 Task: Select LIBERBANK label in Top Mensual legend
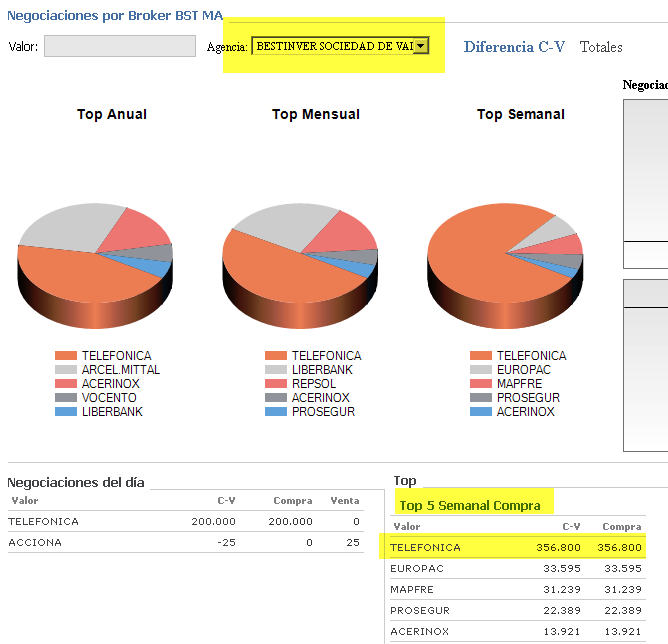[x=322, y=370]
